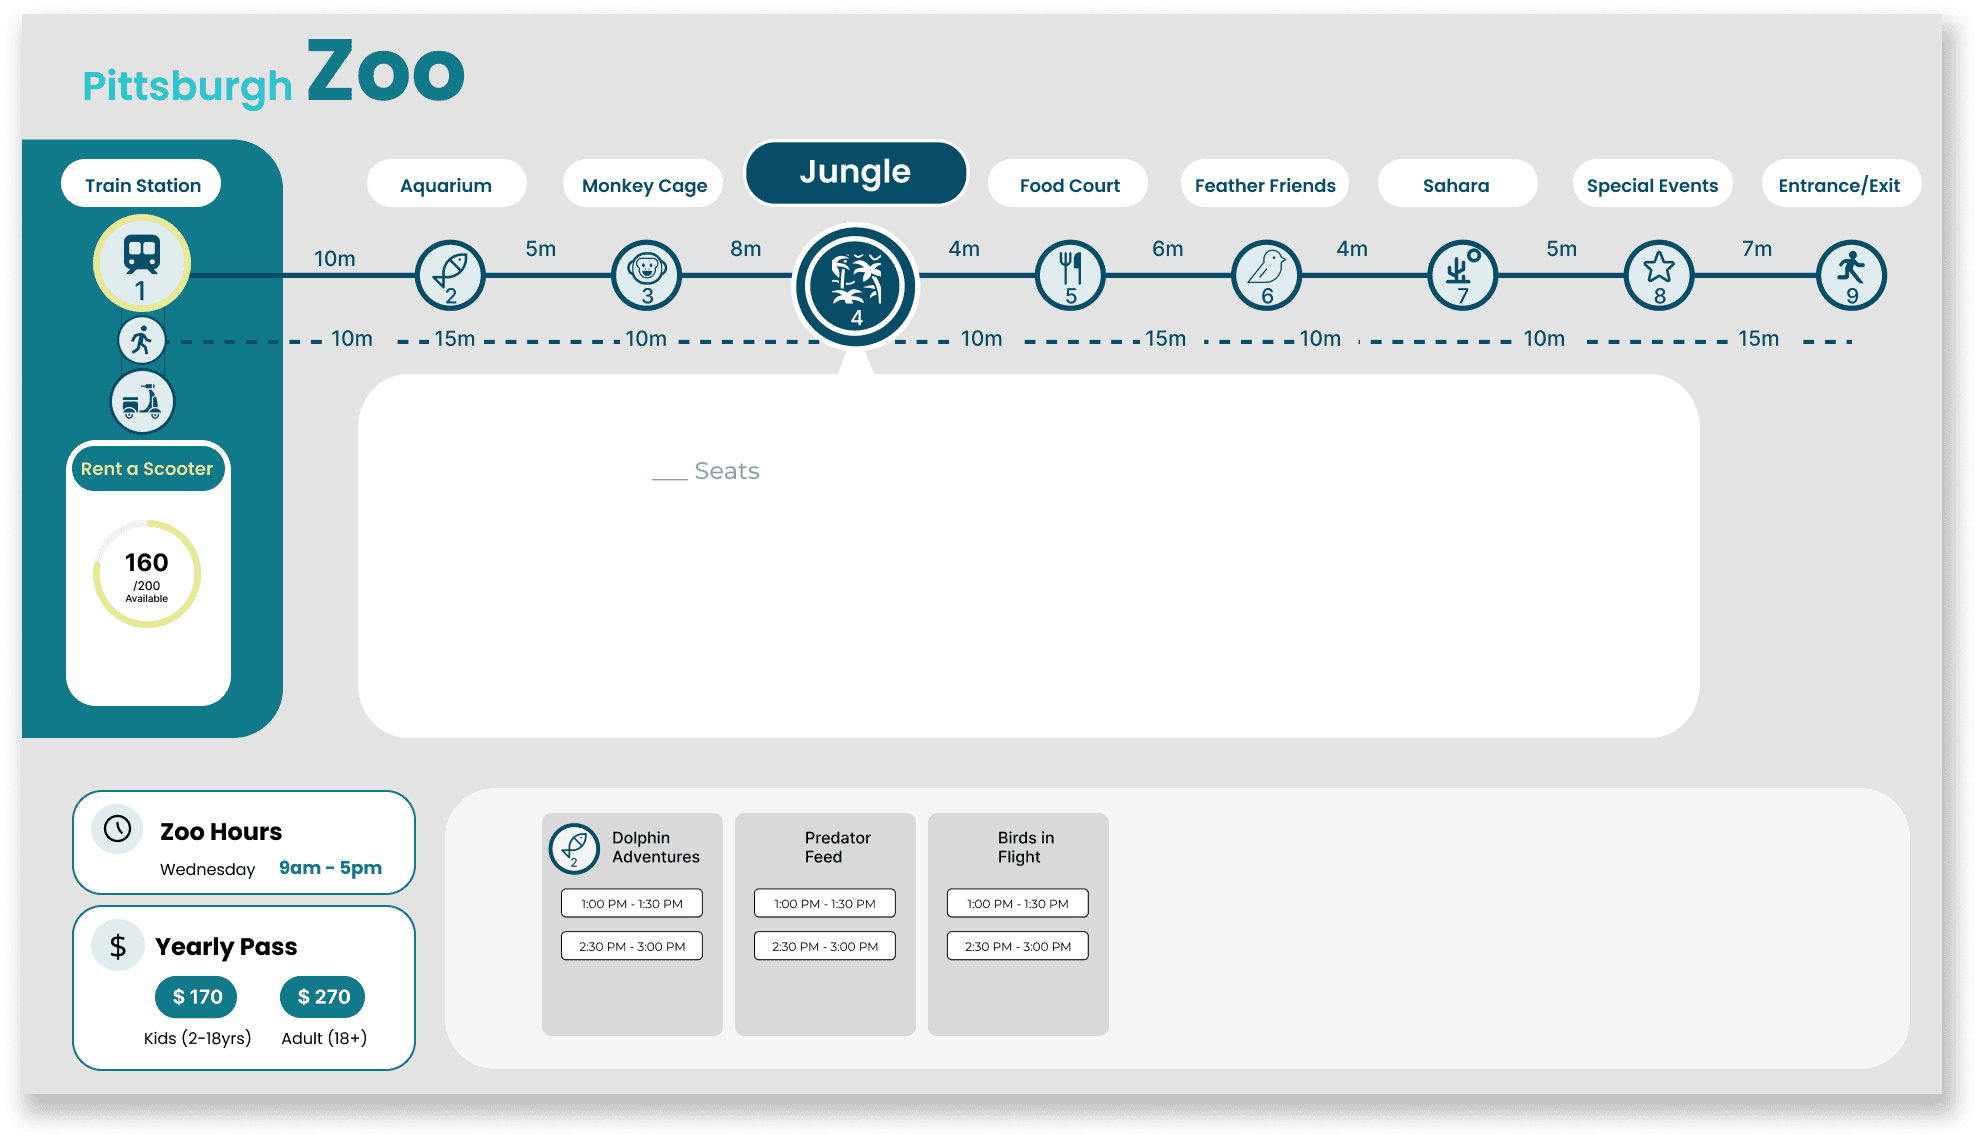Choose the scooter route icon

tap(142, 402)
